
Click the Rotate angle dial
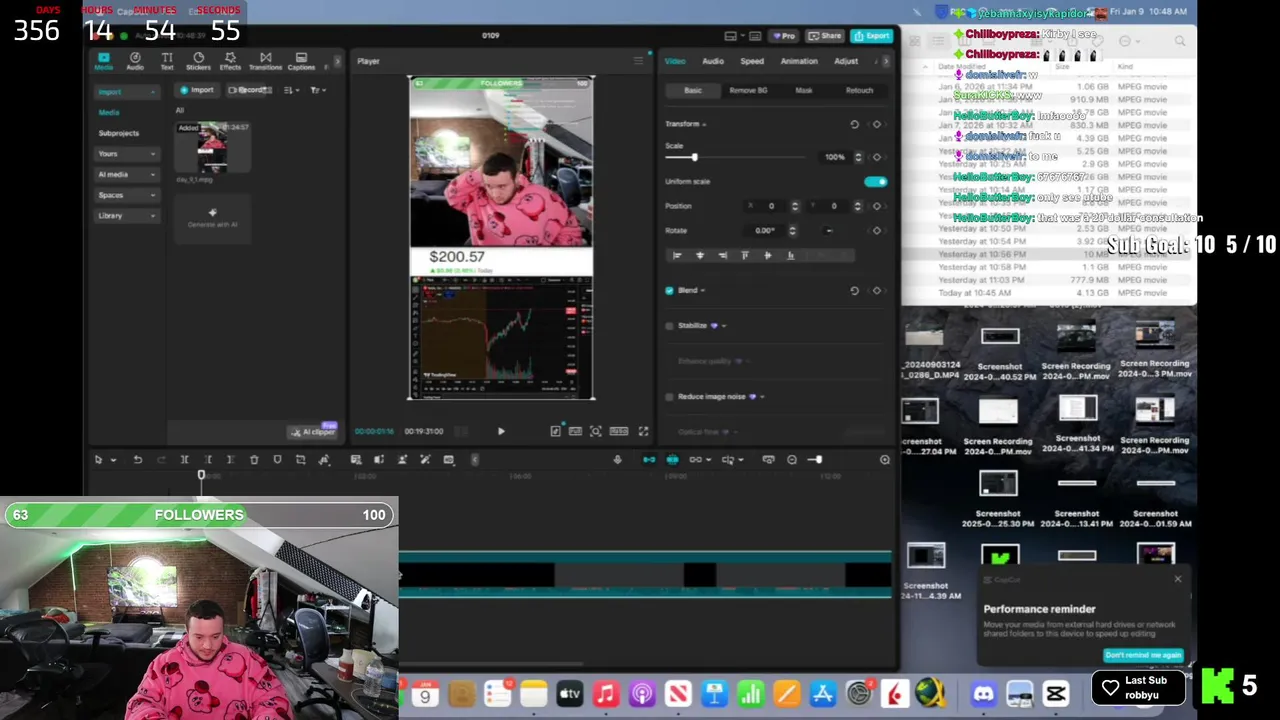click(829, 231)
